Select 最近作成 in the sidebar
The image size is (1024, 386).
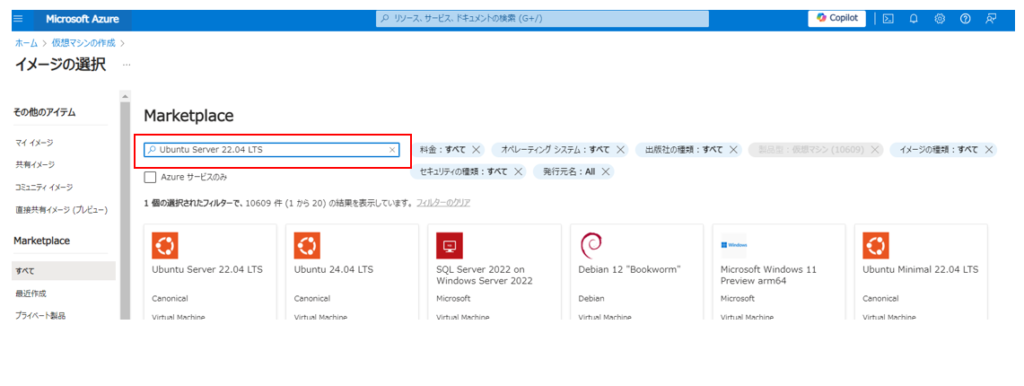pos(31,293)
